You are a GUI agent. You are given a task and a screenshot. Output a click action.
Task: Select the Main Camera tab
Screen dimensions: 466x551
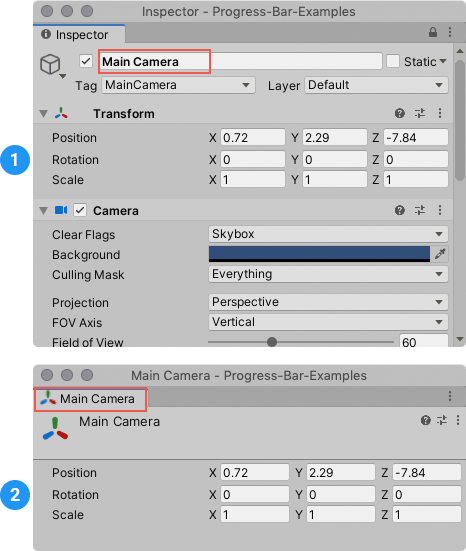point(91,399)
